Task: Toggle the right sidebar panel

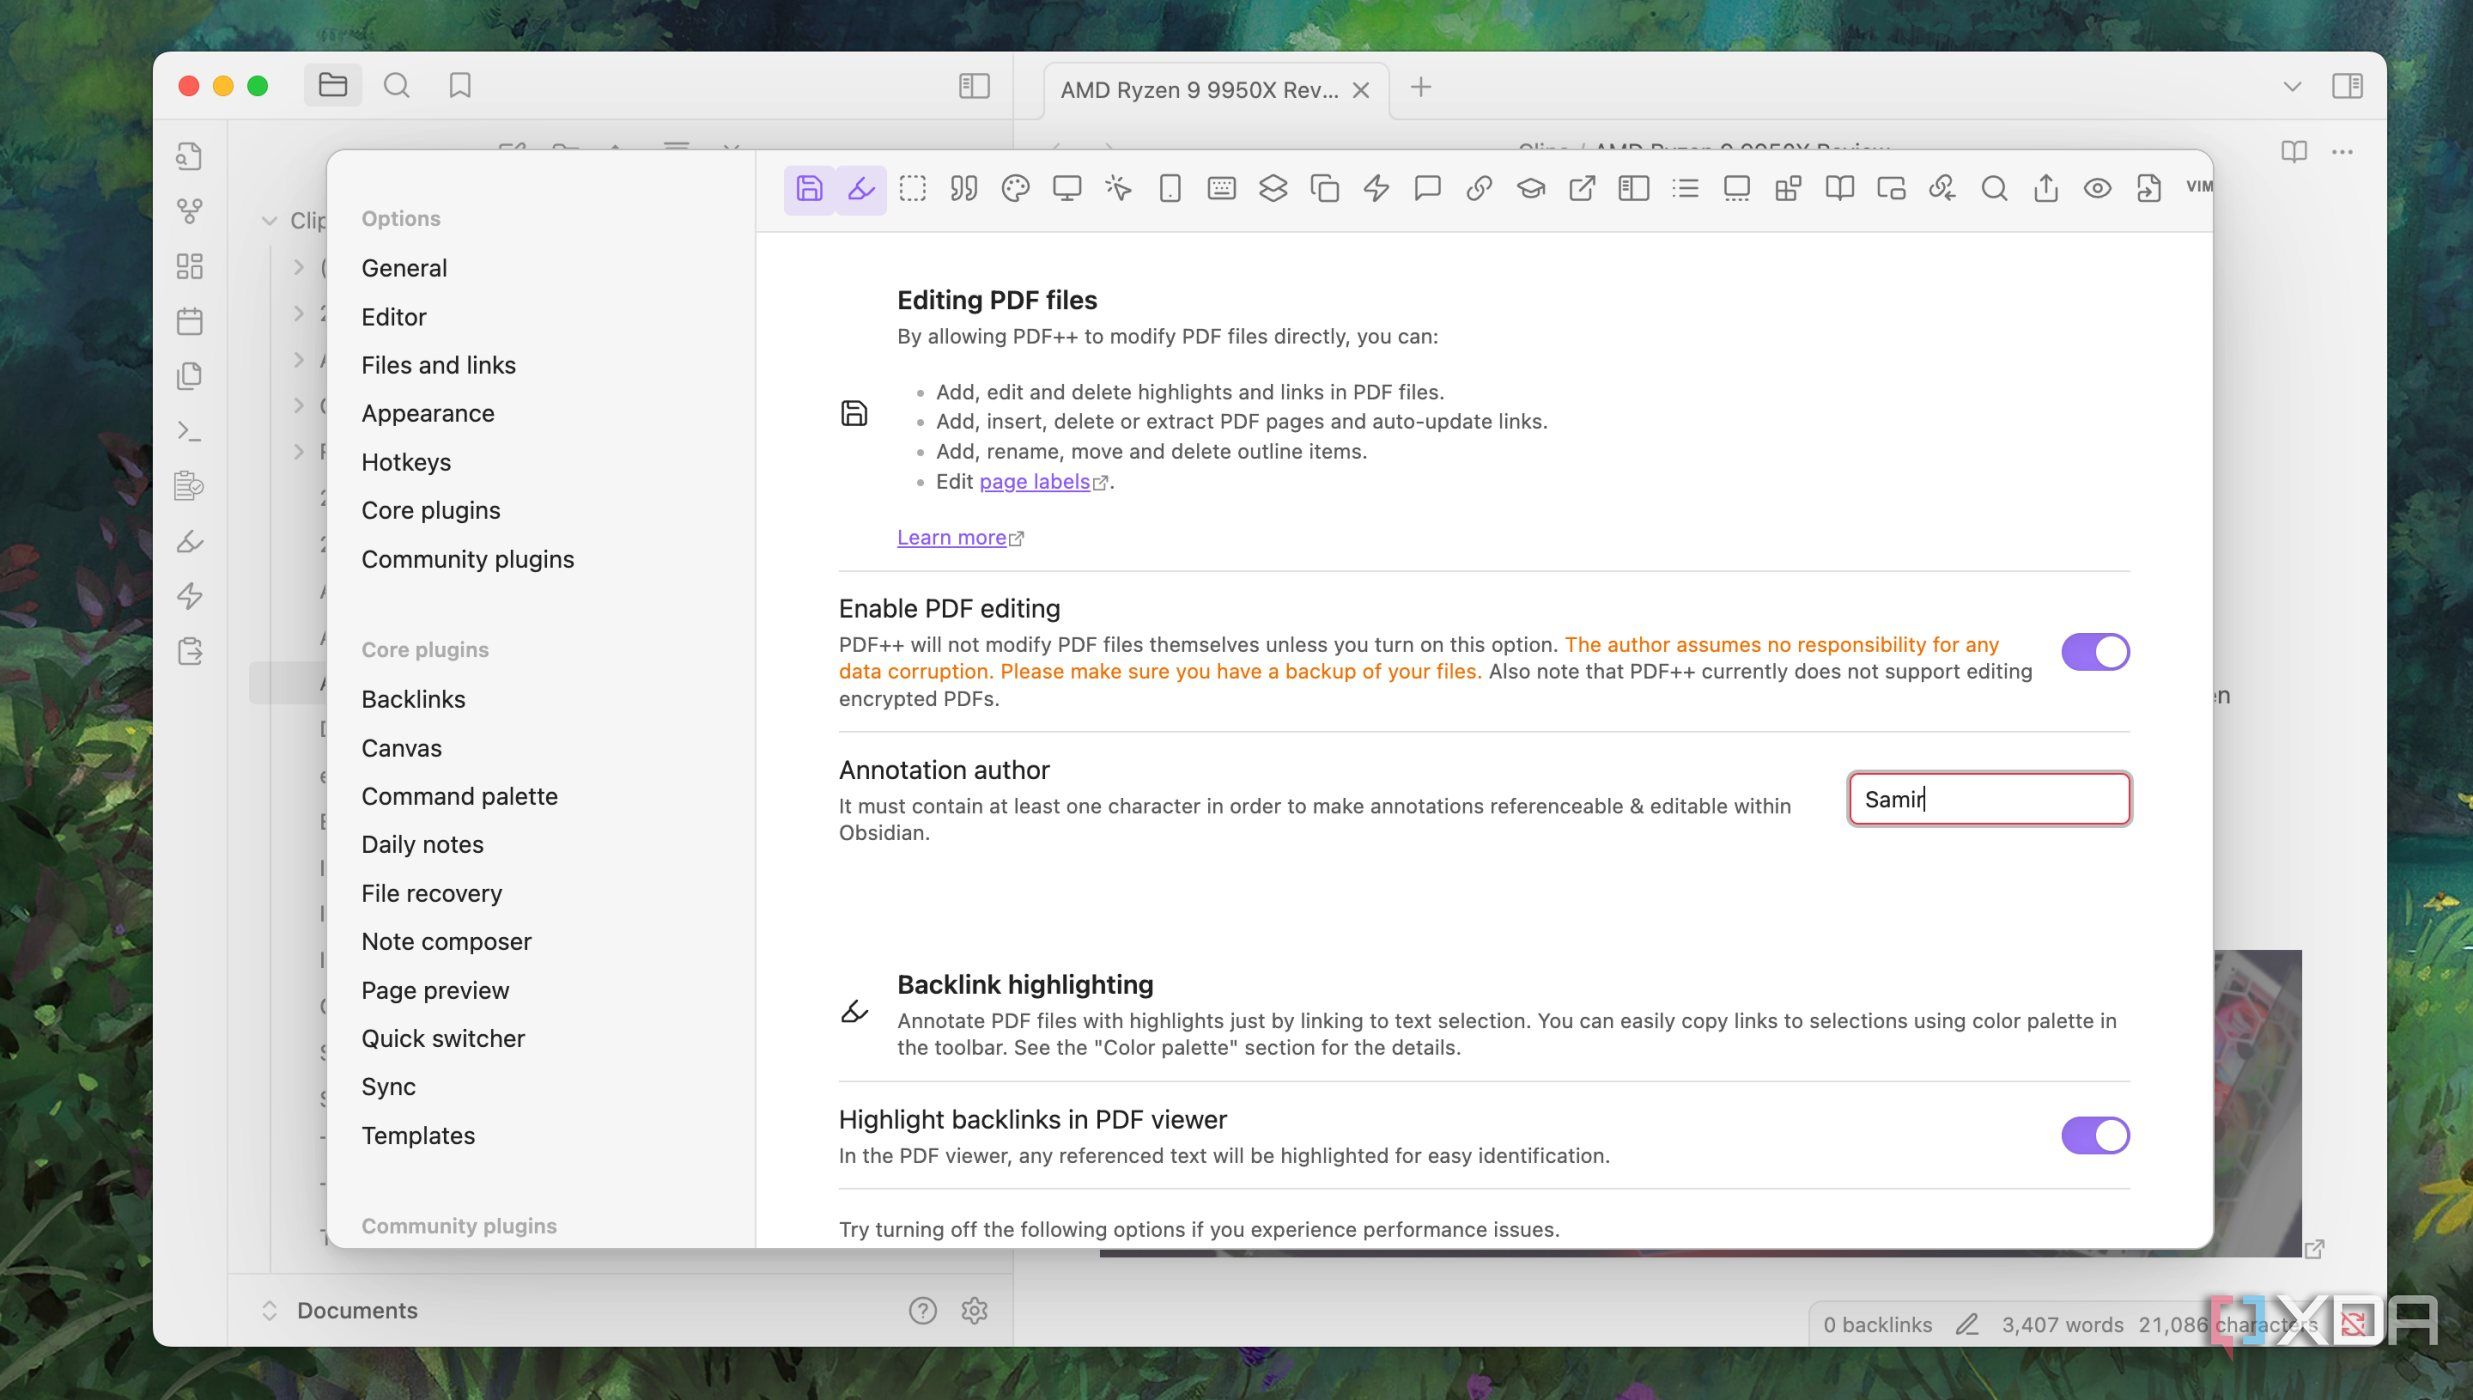Action: (x=2347, y=86)
